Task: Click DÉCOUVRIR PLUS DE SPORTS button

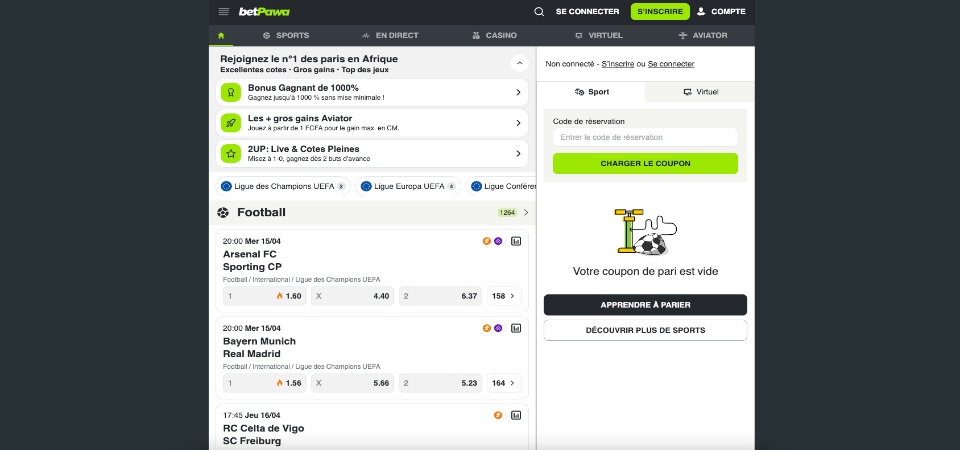Action: 645,330
